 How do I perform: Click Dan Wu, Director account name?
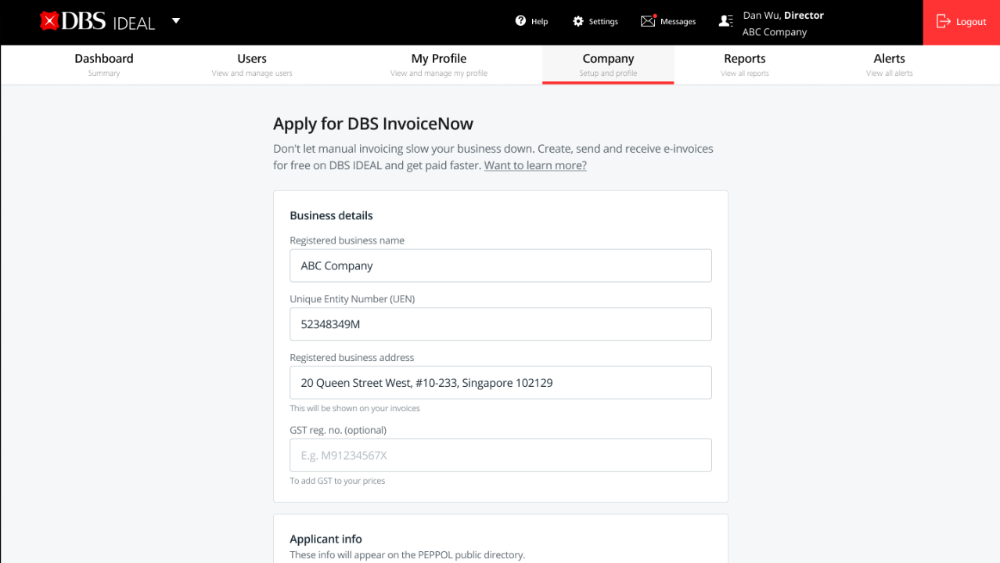783,15
